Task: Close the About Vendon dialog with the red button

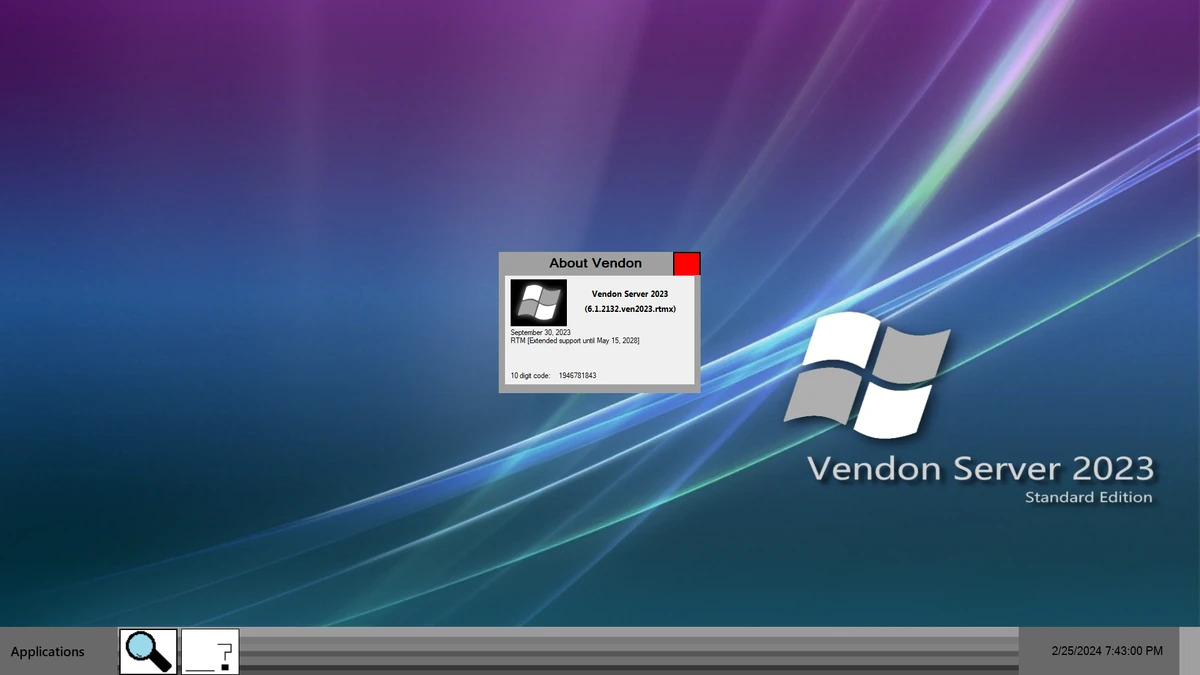Action: pos(686,262)
